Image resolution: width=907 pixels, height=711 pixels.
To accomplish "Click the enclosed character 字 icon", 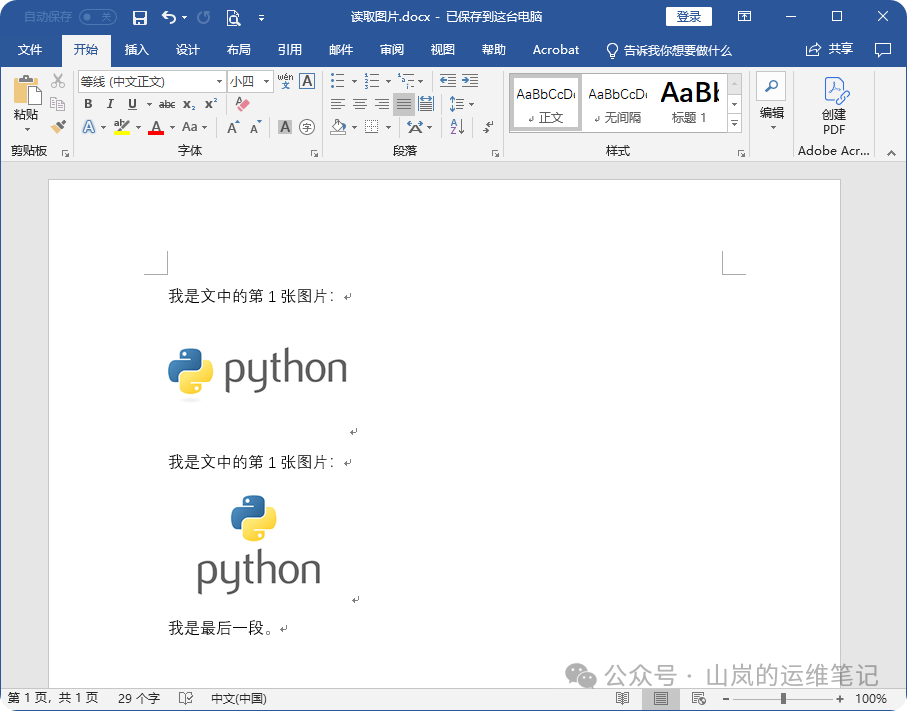I will [x=307, y=127].
